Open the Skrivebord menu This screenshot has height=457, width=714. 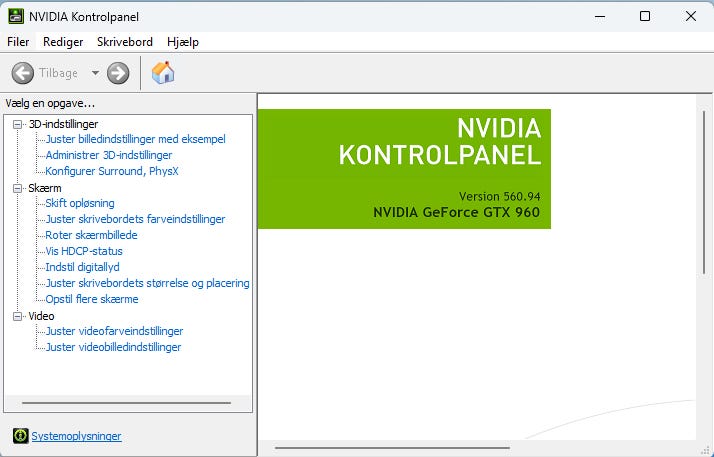(x=125, y=42)
